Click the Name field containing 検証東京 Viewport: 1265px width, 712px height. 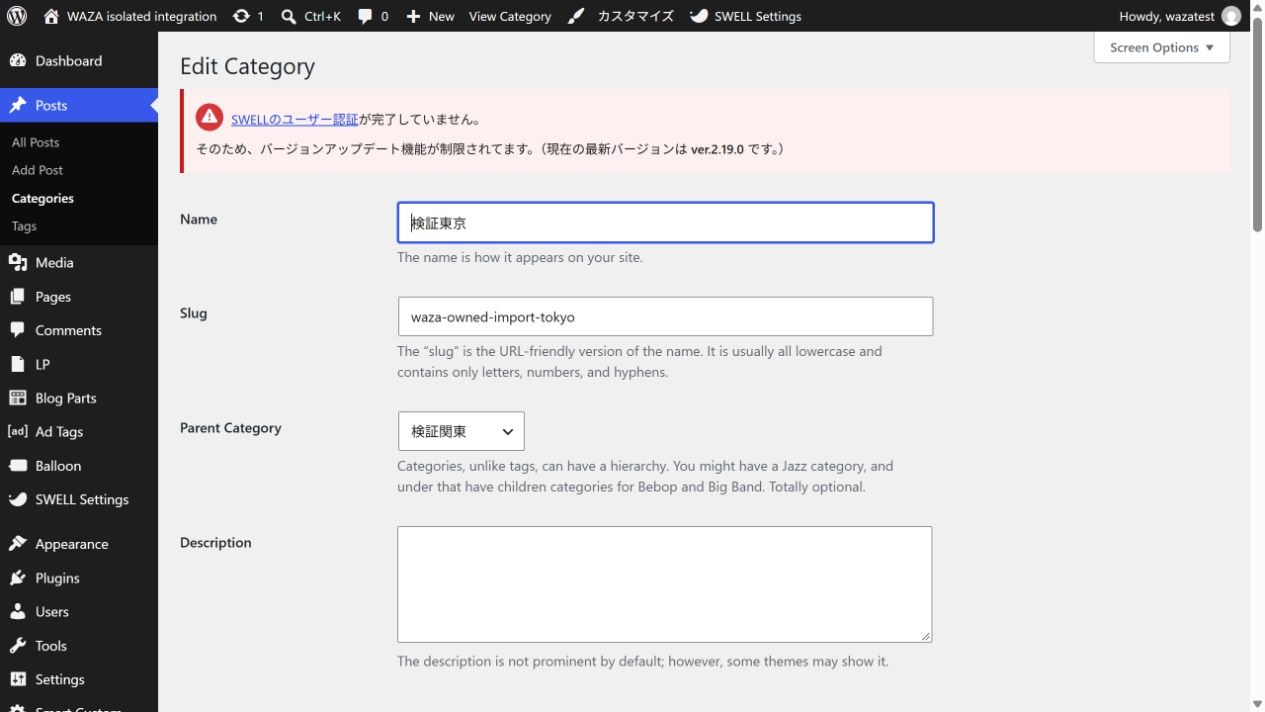(666, 223)
